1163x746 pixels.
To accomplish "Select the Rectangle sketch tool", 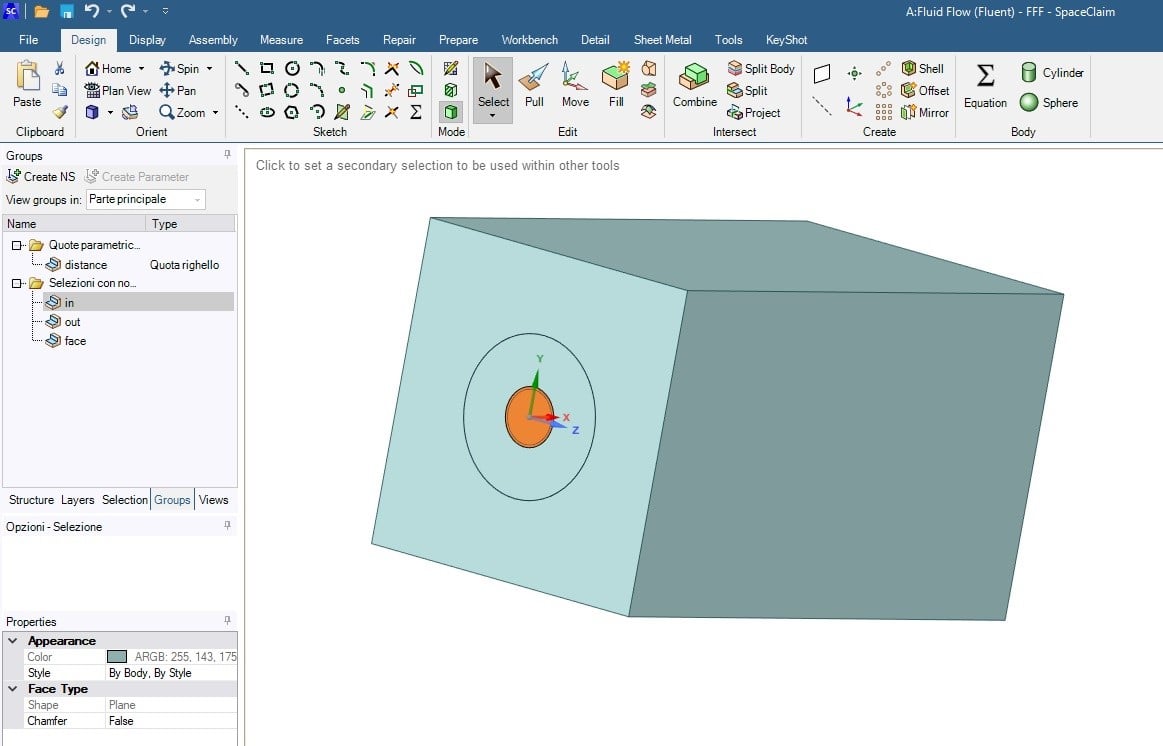I will (x=267, y=68).
